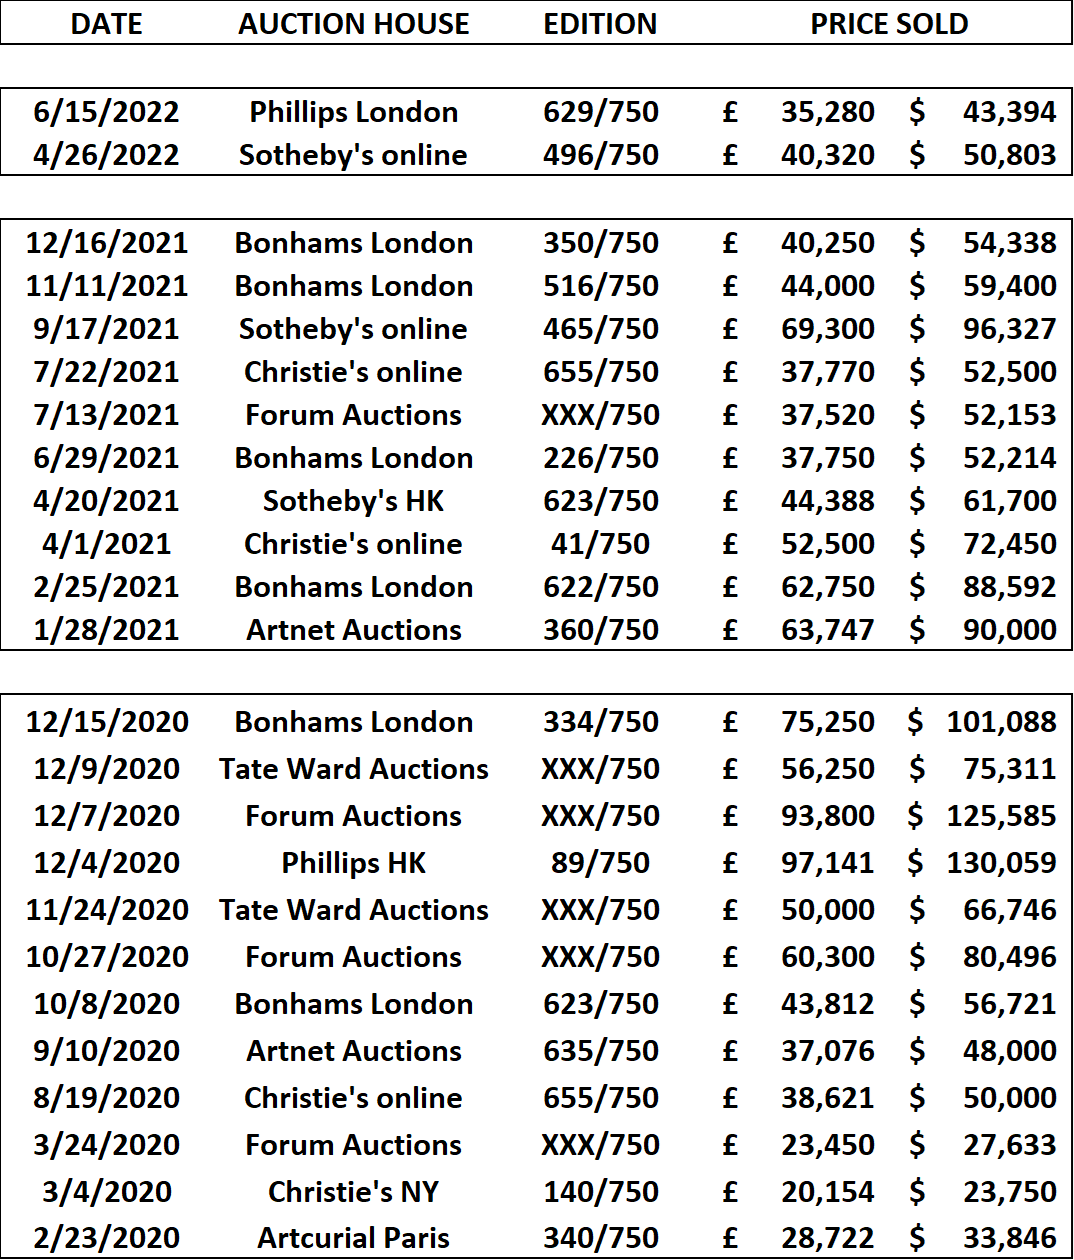Image resolution: width=1074 pixels, height=1260 pixels.
Task: Click the 4/1/2021 date cell
Action: (x=107, y=544)
